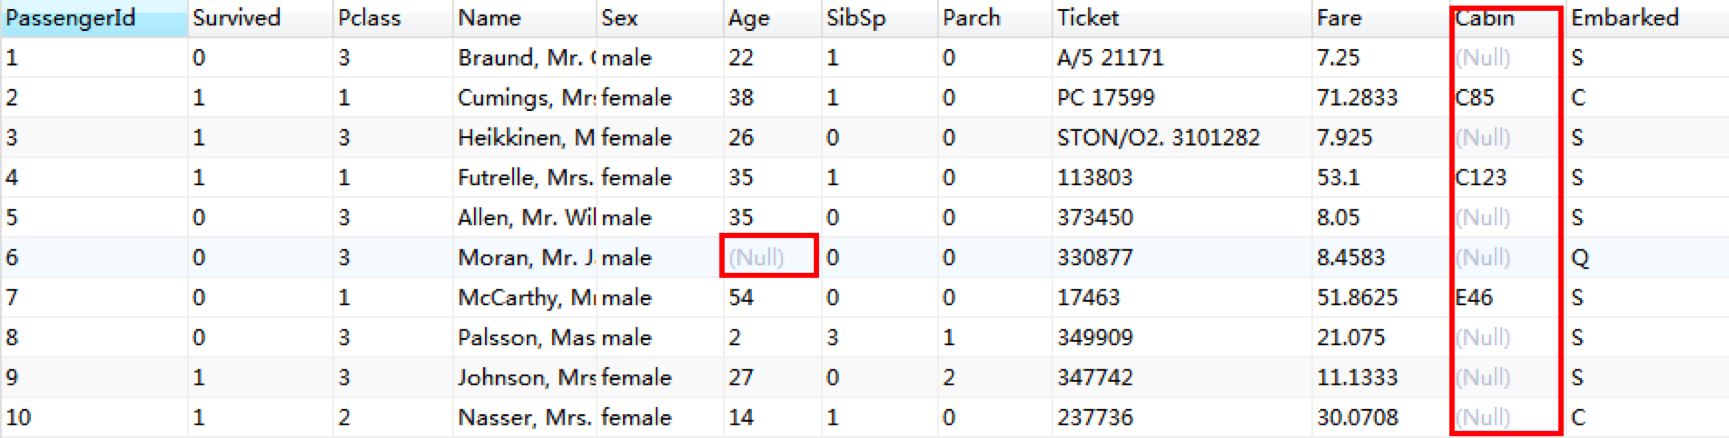Select the Fare column header
The height and width of the screenshot is (438, 1729).
tap(1338, 18)
